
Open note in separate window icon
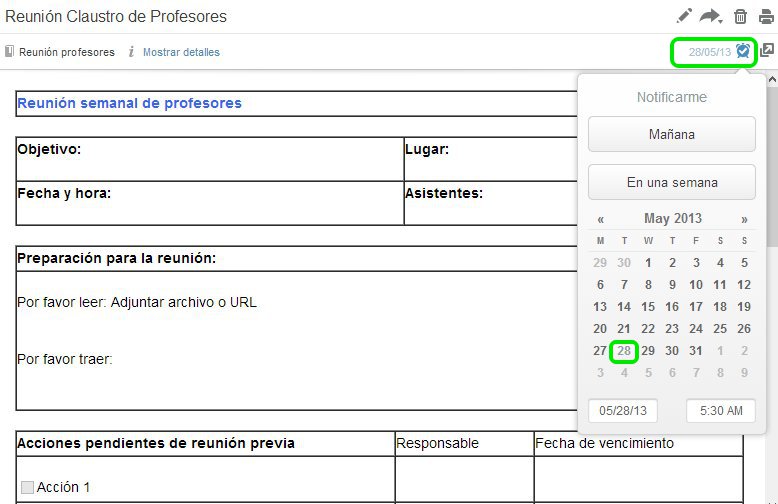pos(767,50)
